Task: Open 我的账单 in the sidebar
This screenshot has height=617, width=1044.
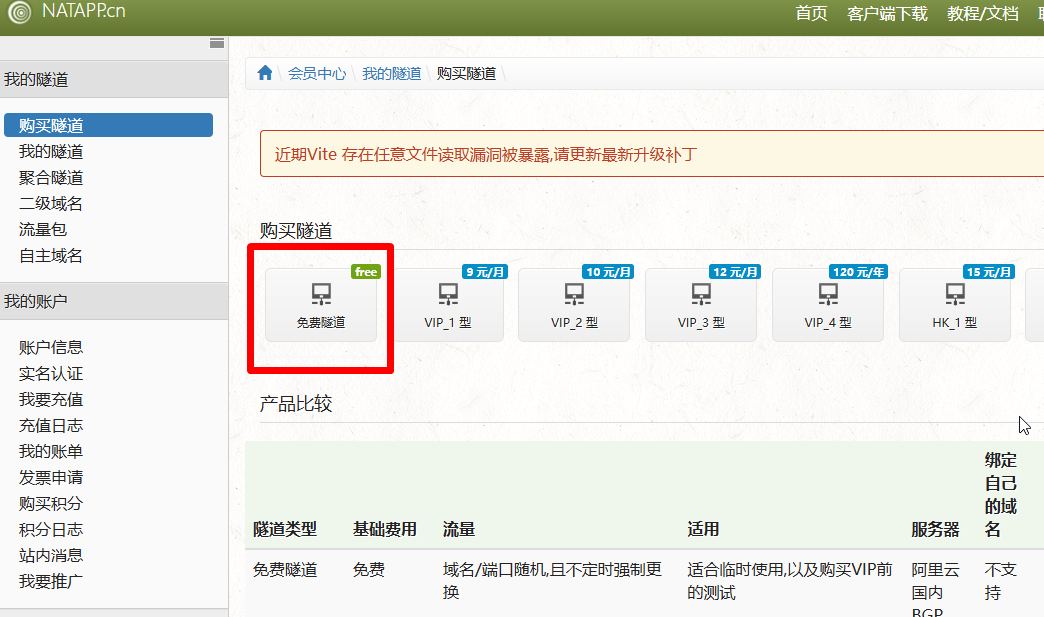Action: tap(51, 451)
